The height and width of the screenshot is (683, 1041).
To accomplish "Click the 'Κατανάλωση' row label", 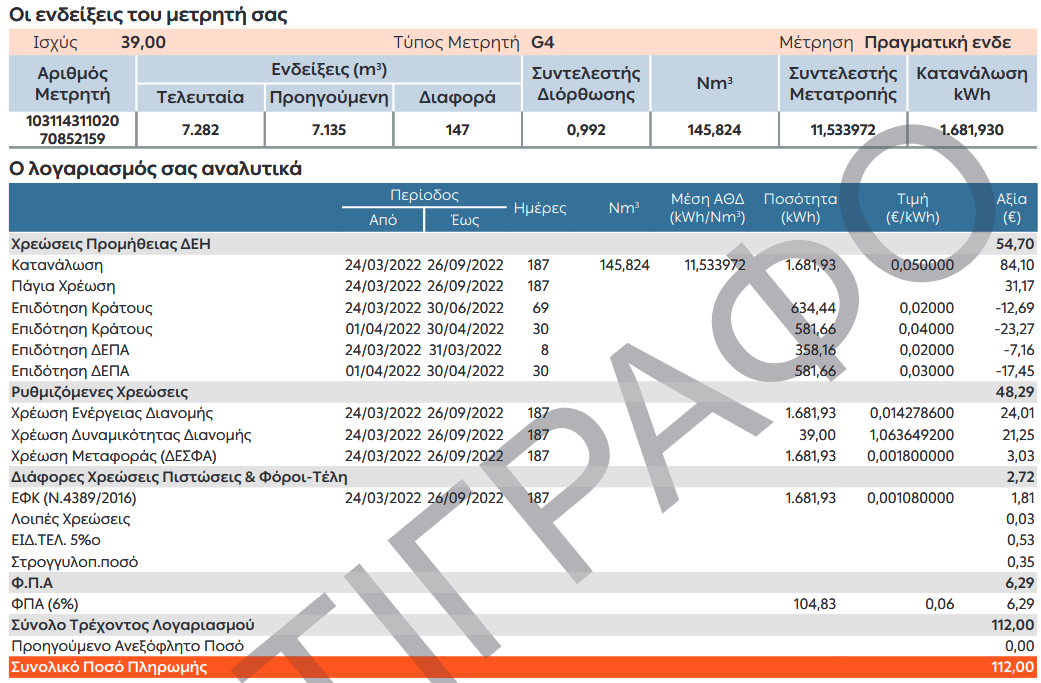I will point(57,266).
